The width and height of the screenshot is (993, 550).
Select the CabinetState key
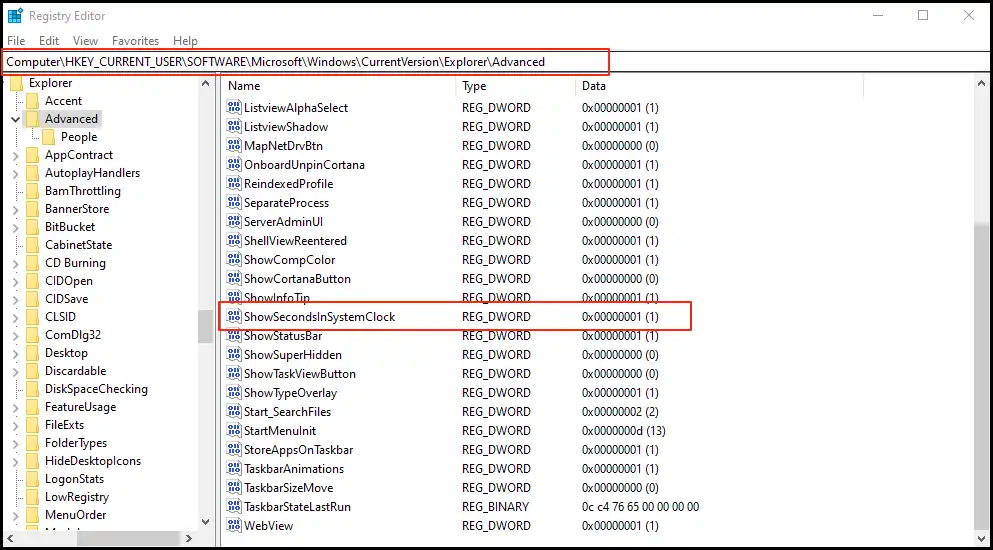pos(79,245)
